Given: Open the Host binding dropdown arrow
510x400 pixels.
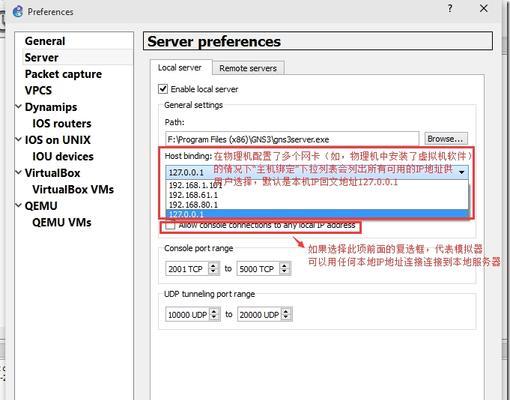Looking at the screenshot, I should [x=462, y=172].
